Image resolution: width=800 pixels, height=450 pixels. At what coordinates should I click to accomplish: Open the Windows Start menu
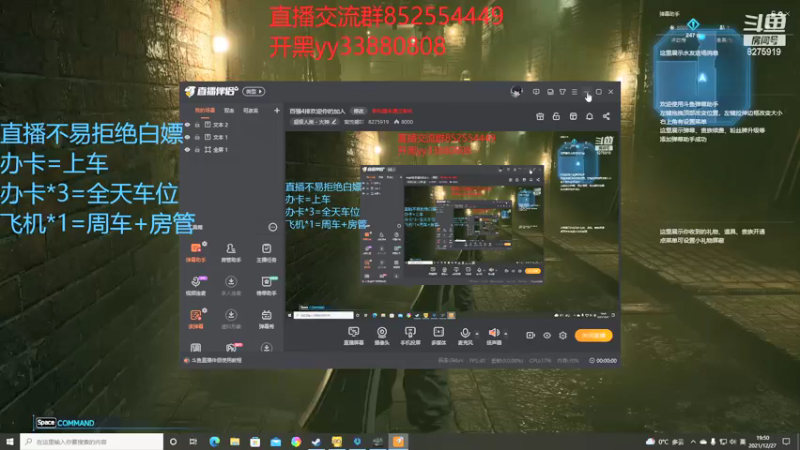coord(10,441)
